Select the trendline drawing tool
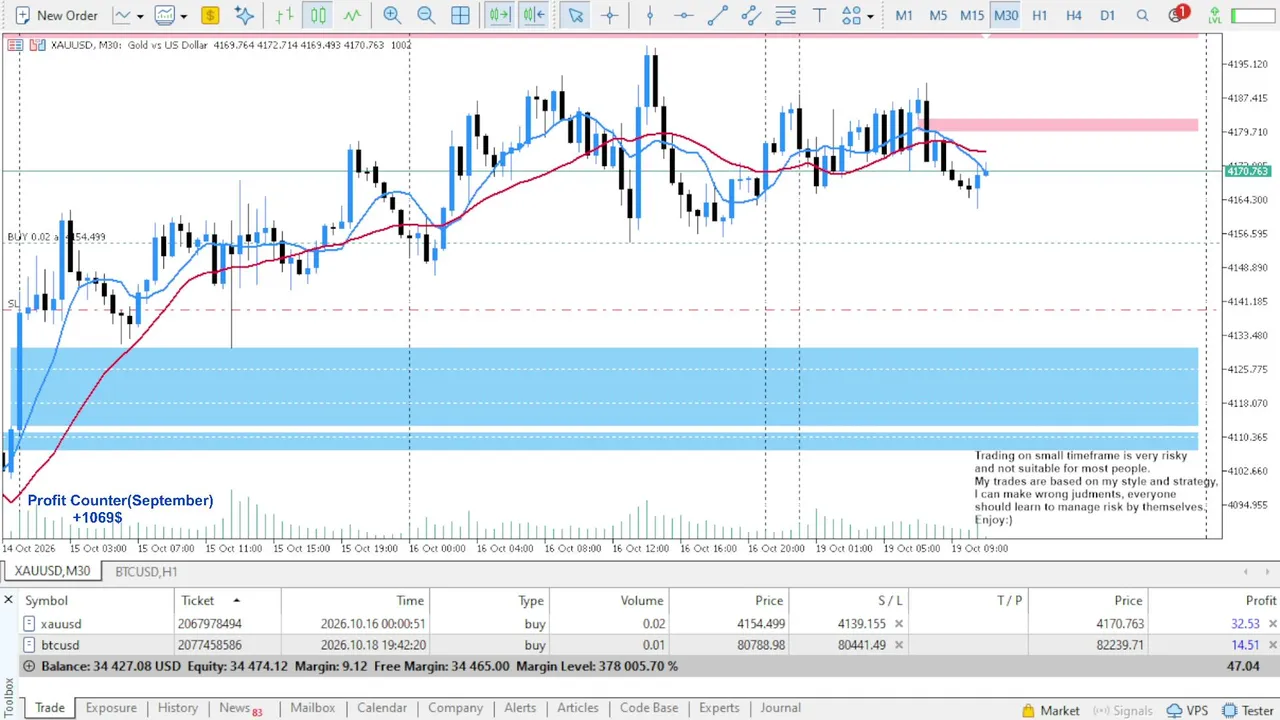Screen dimensions: 1280x720 (718, 15)
